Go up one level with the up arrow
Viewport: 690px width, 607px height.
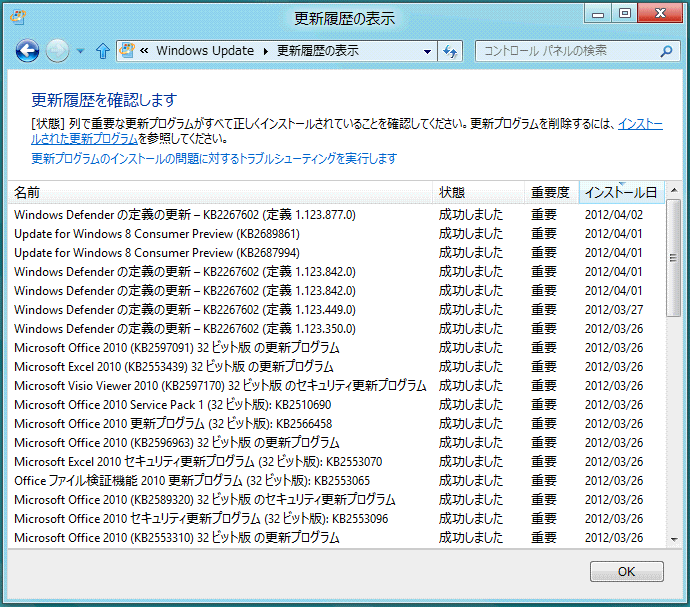click(x=103, y=51)
